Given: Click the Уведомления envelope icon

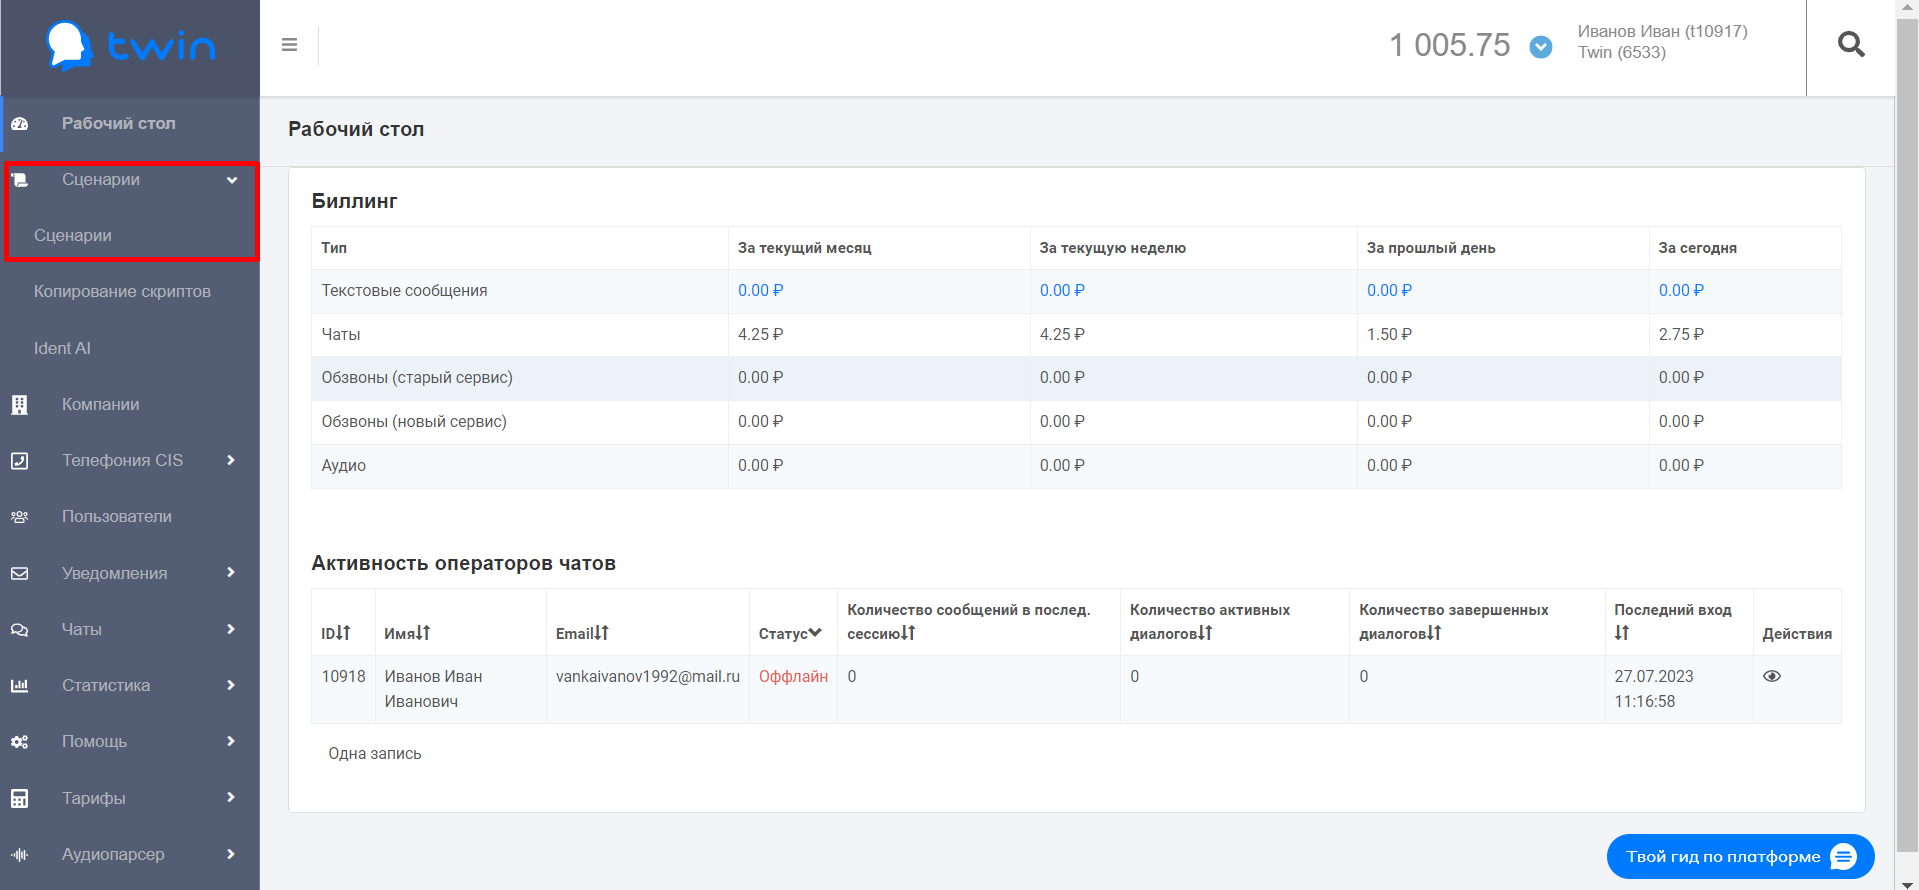Looking at the screenshot, I should click(20, 574).
